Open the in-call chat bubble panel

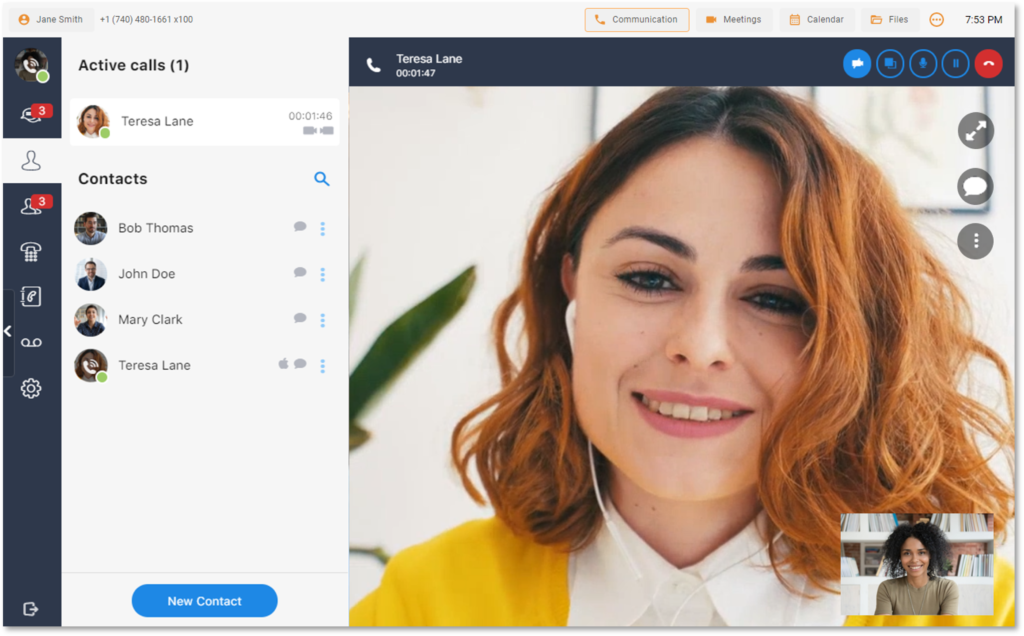pos(975,186)
